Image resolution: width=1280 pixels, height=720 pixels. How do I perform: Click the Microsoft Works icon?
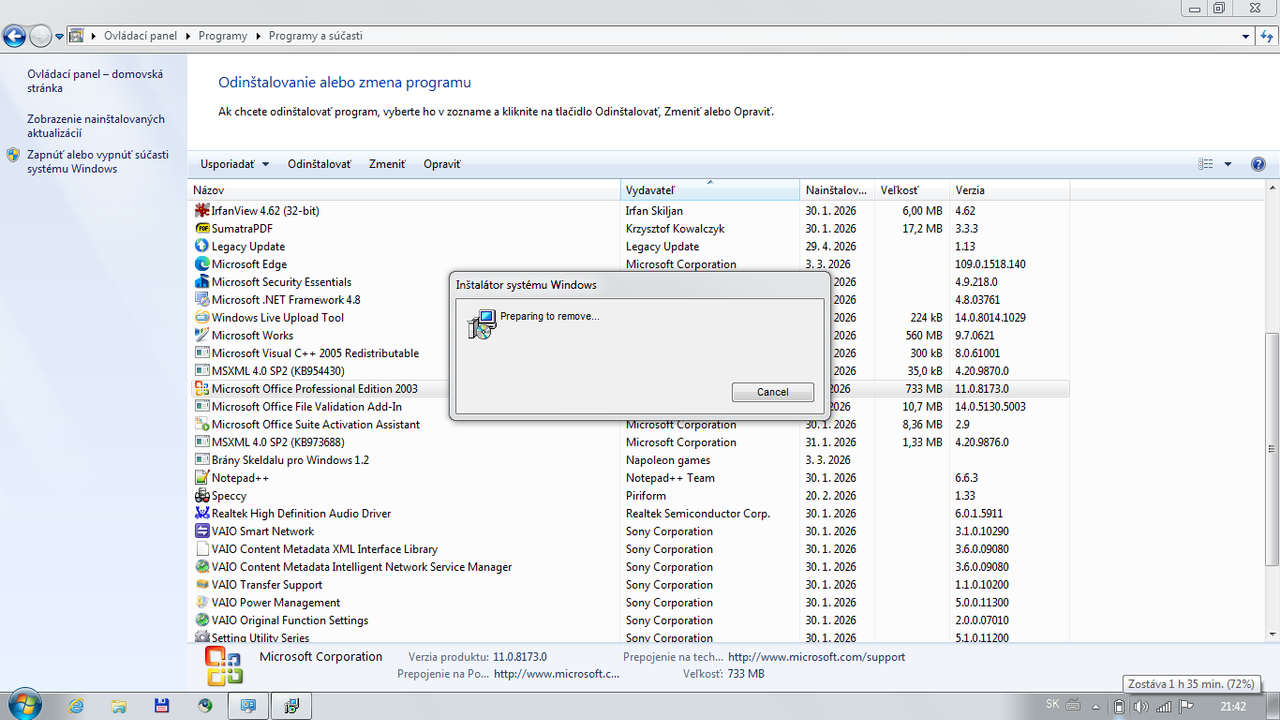click(202, 336)
